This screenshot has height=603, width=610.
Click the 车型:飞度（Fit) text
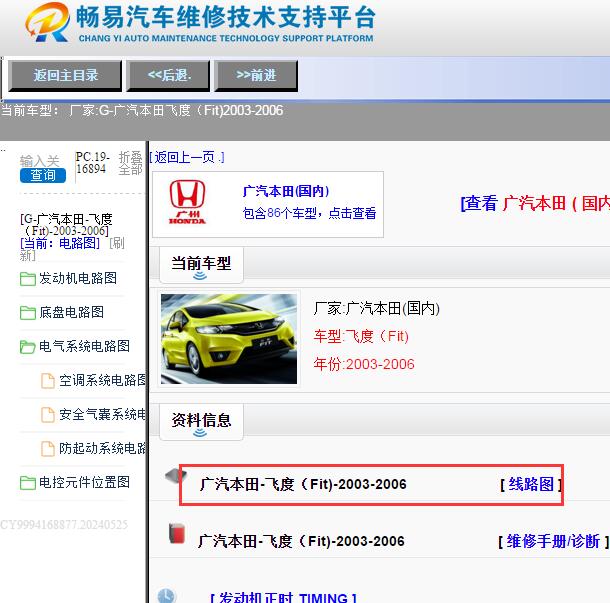(x=361, y=337)
